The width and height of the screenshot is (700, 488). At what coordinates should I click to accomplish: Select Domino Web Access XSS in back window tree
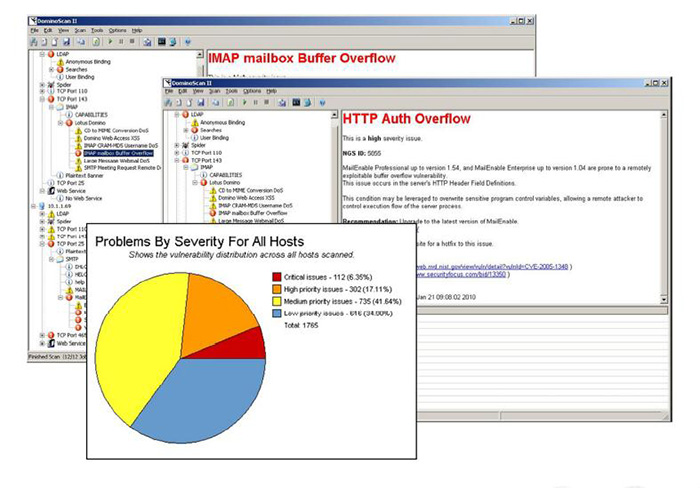[x=112, y=138]
